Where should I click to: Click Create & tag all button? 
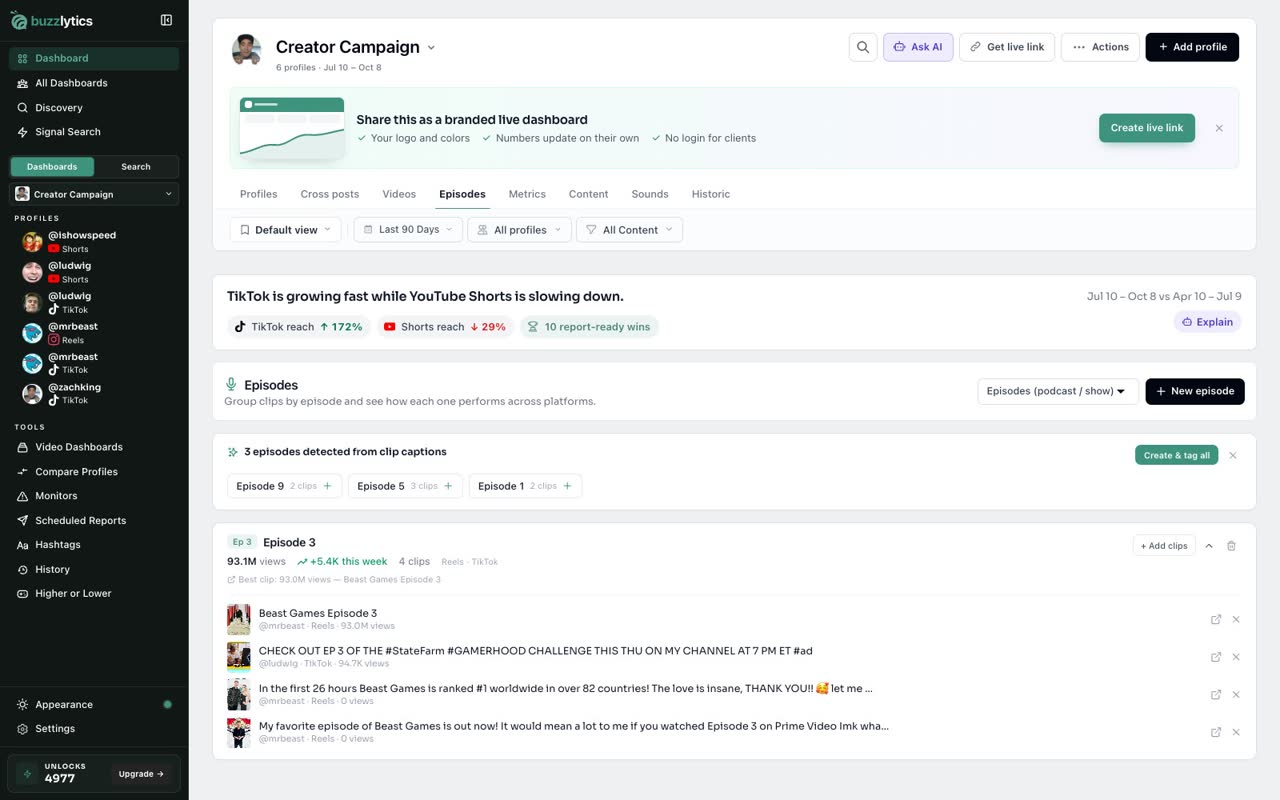click(1177, 455)
